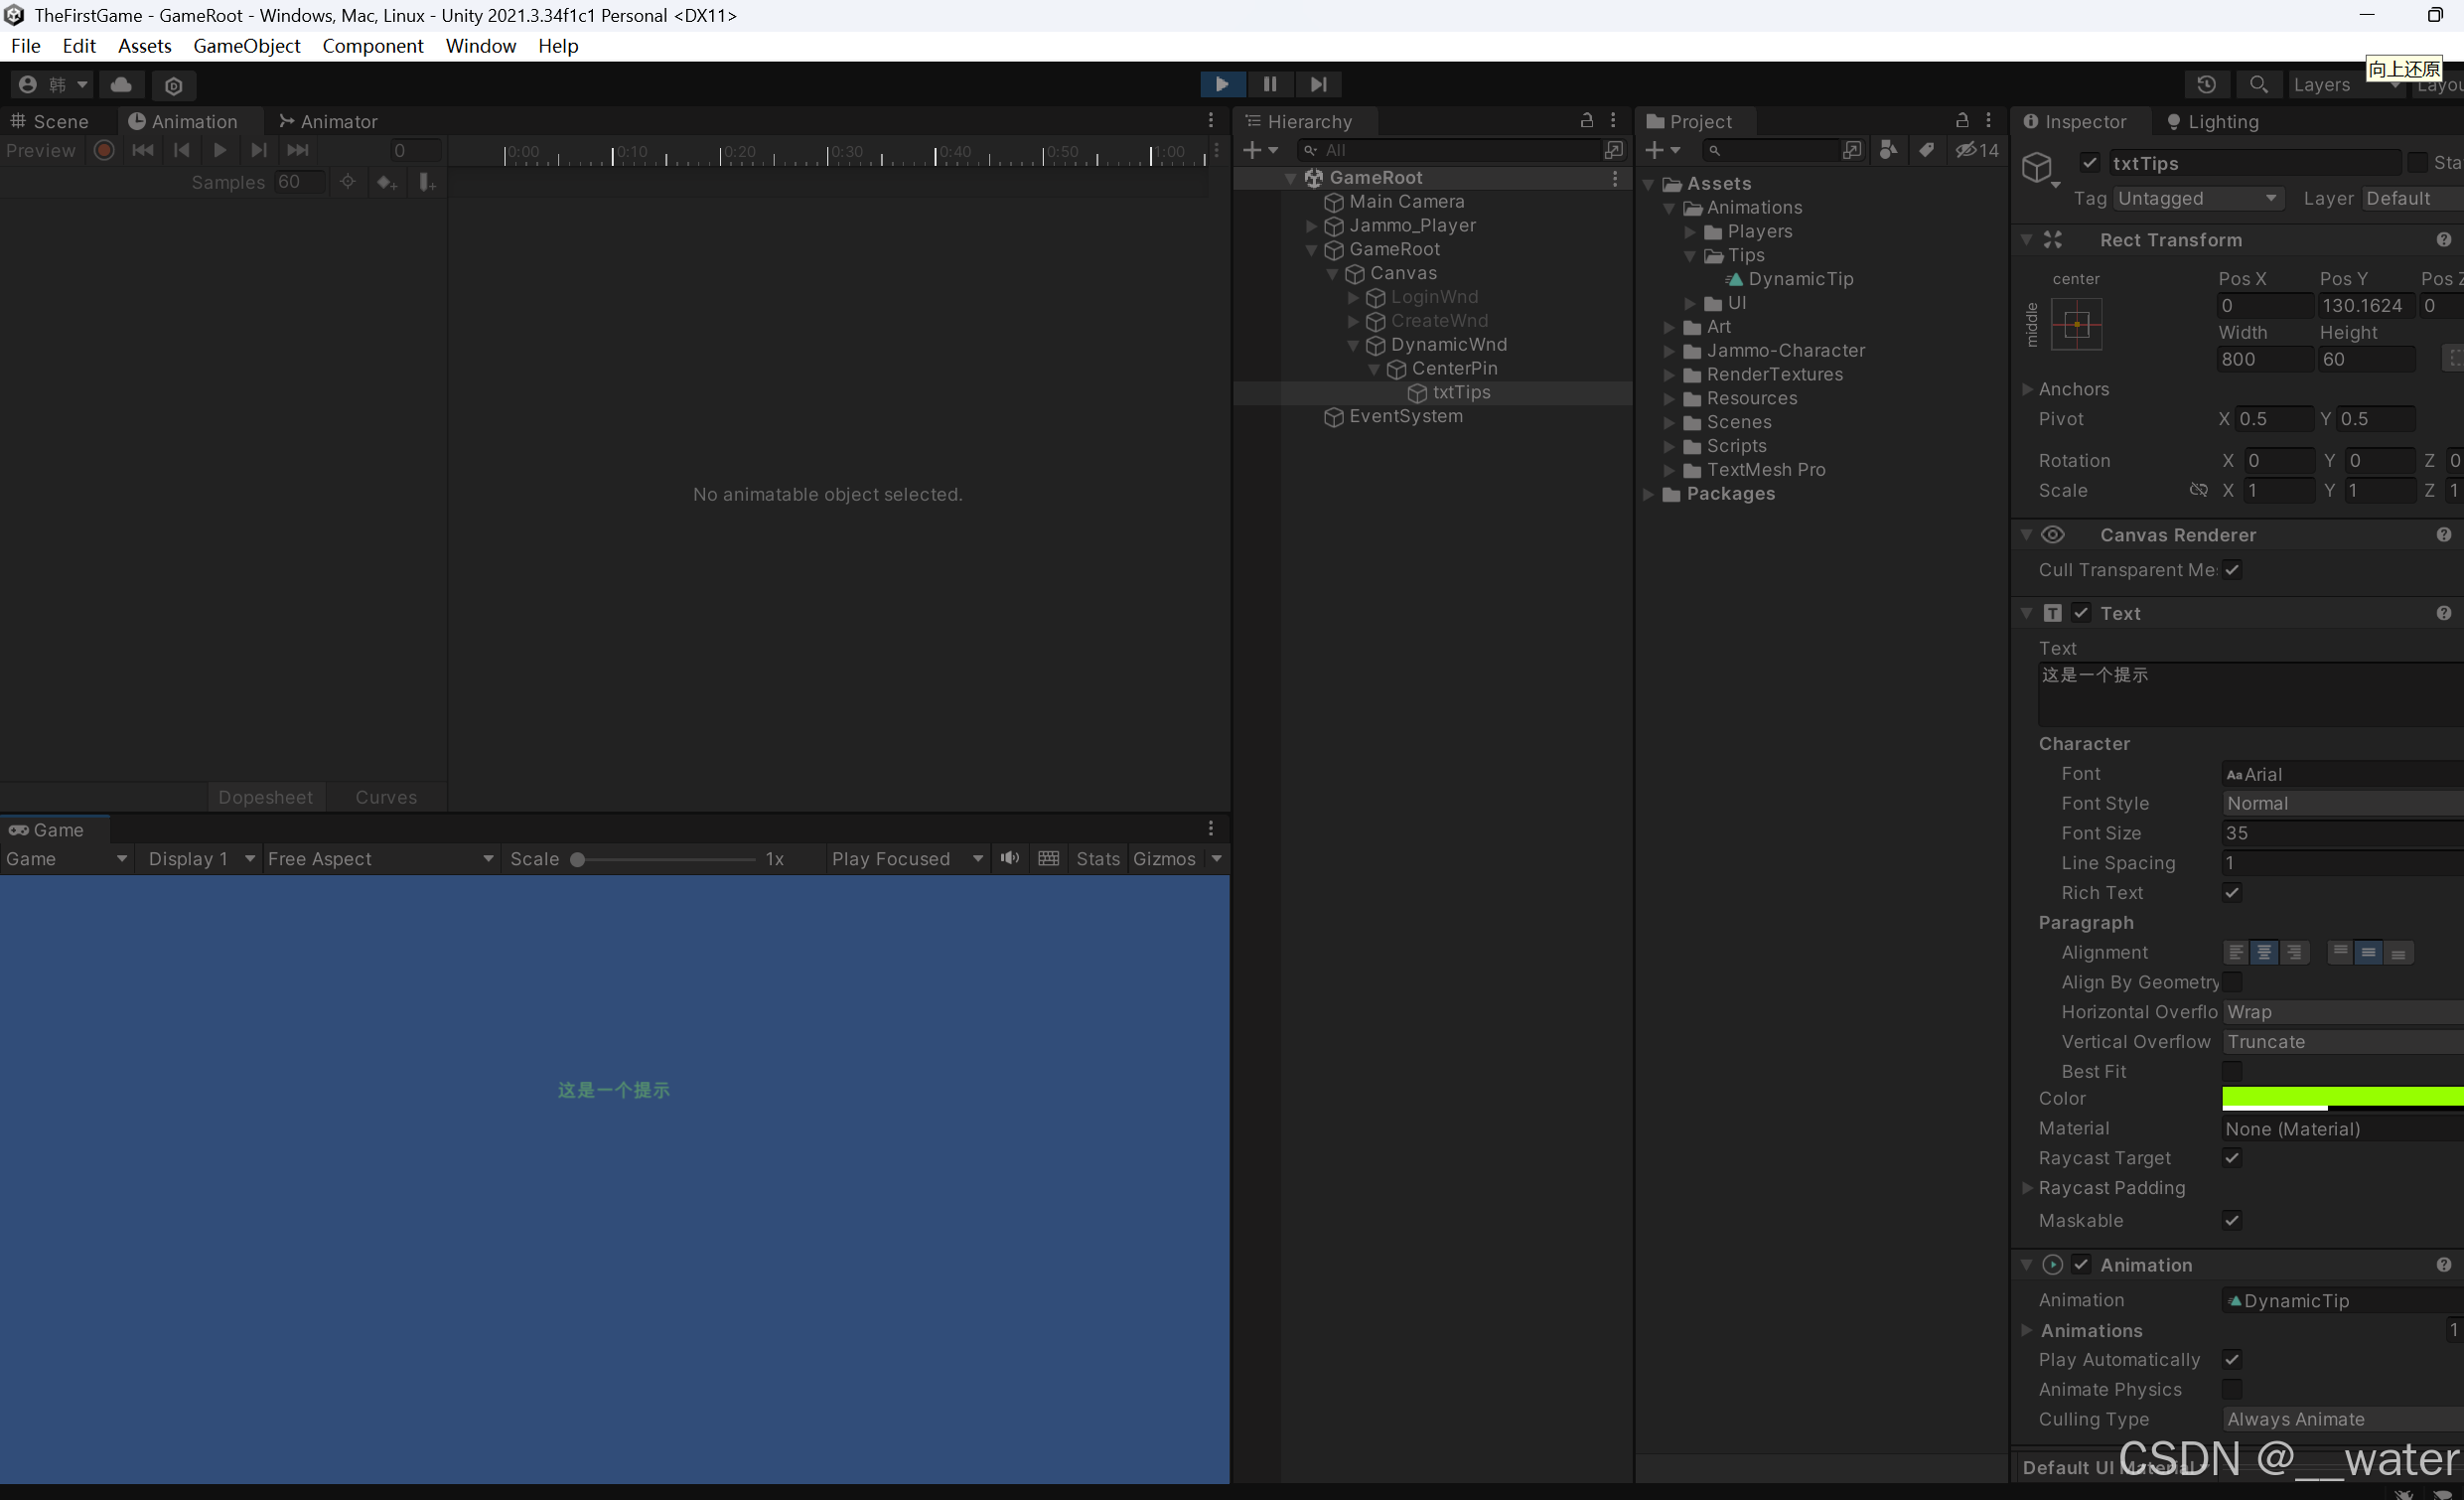Open the GameObject menu
Image resolution: width=2464 pixels, height=1500 pixels.
point(246,46)
